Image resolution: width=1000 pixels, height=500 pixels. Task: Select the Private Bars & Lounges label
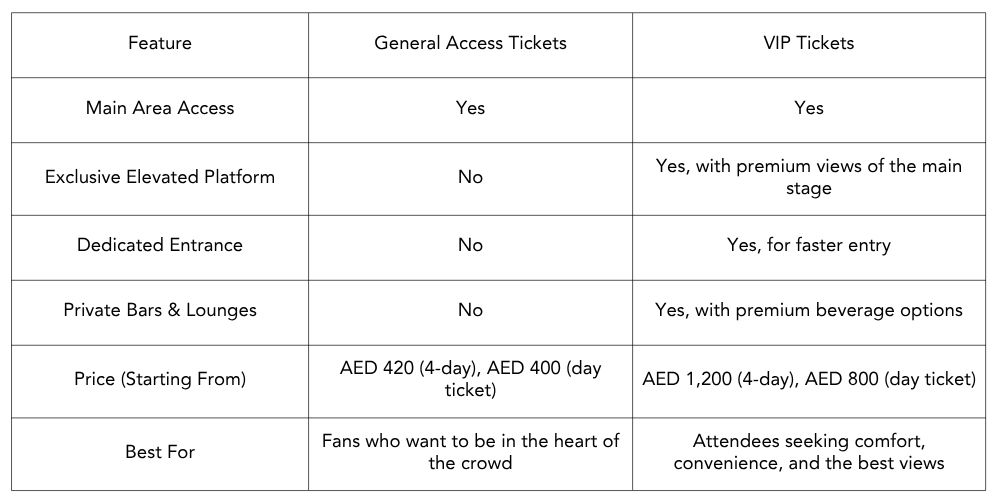pos(160,310)
